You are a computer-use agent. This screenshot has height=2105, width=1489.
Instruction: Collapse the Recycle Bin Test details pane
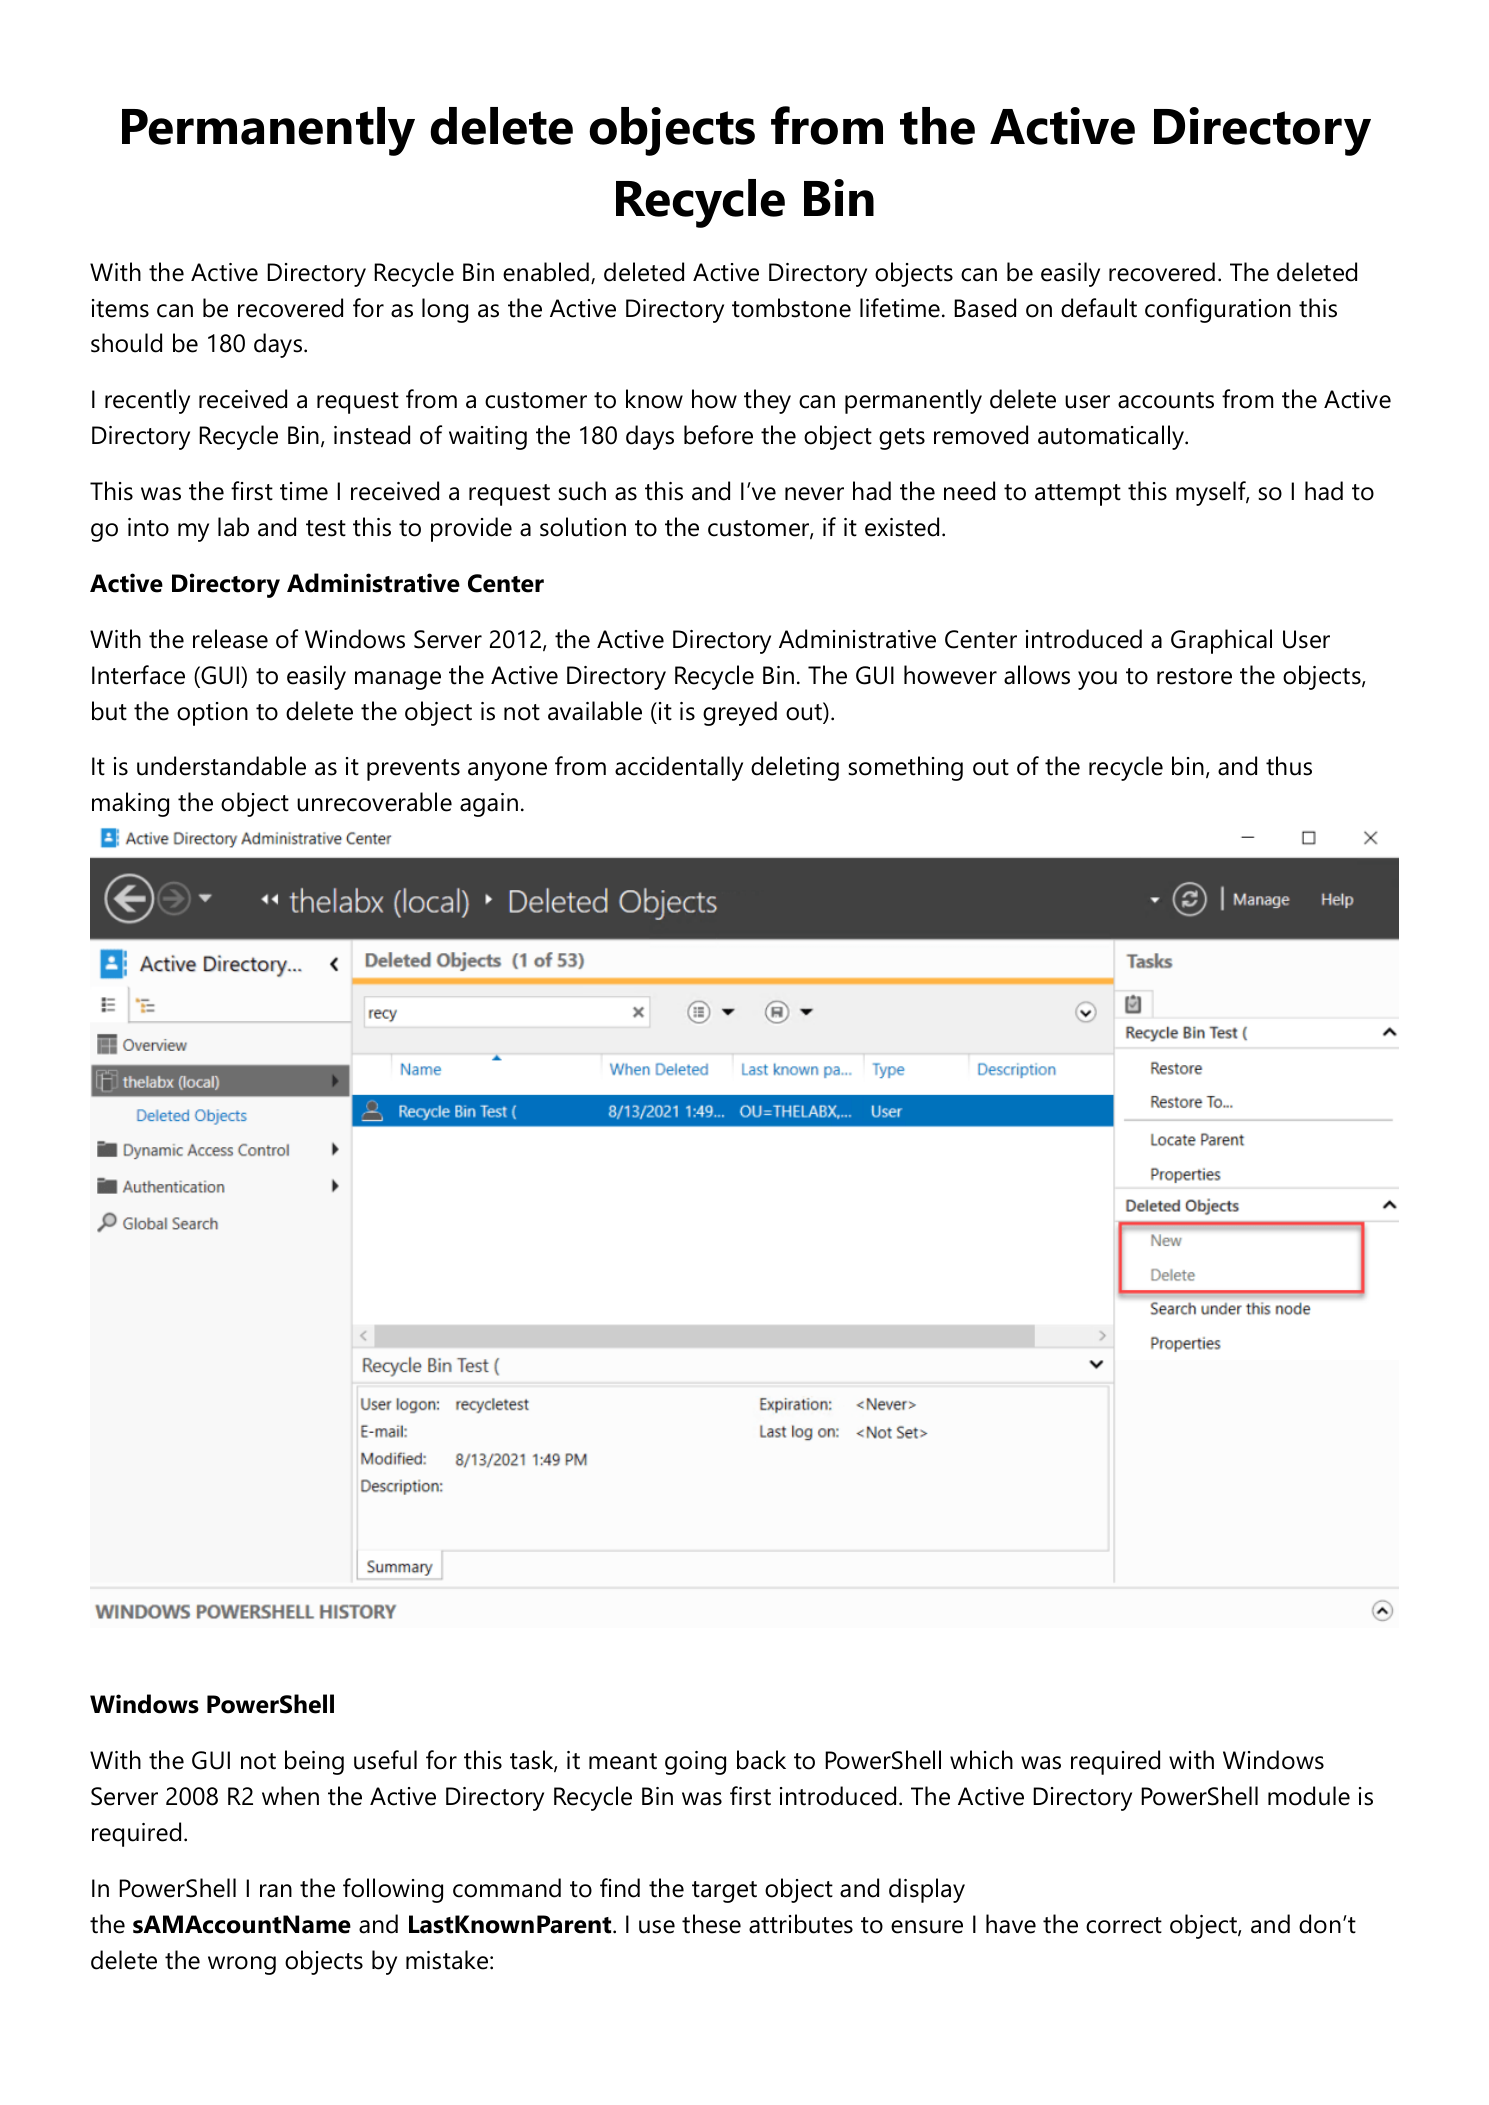(x=1096, y=1365)
